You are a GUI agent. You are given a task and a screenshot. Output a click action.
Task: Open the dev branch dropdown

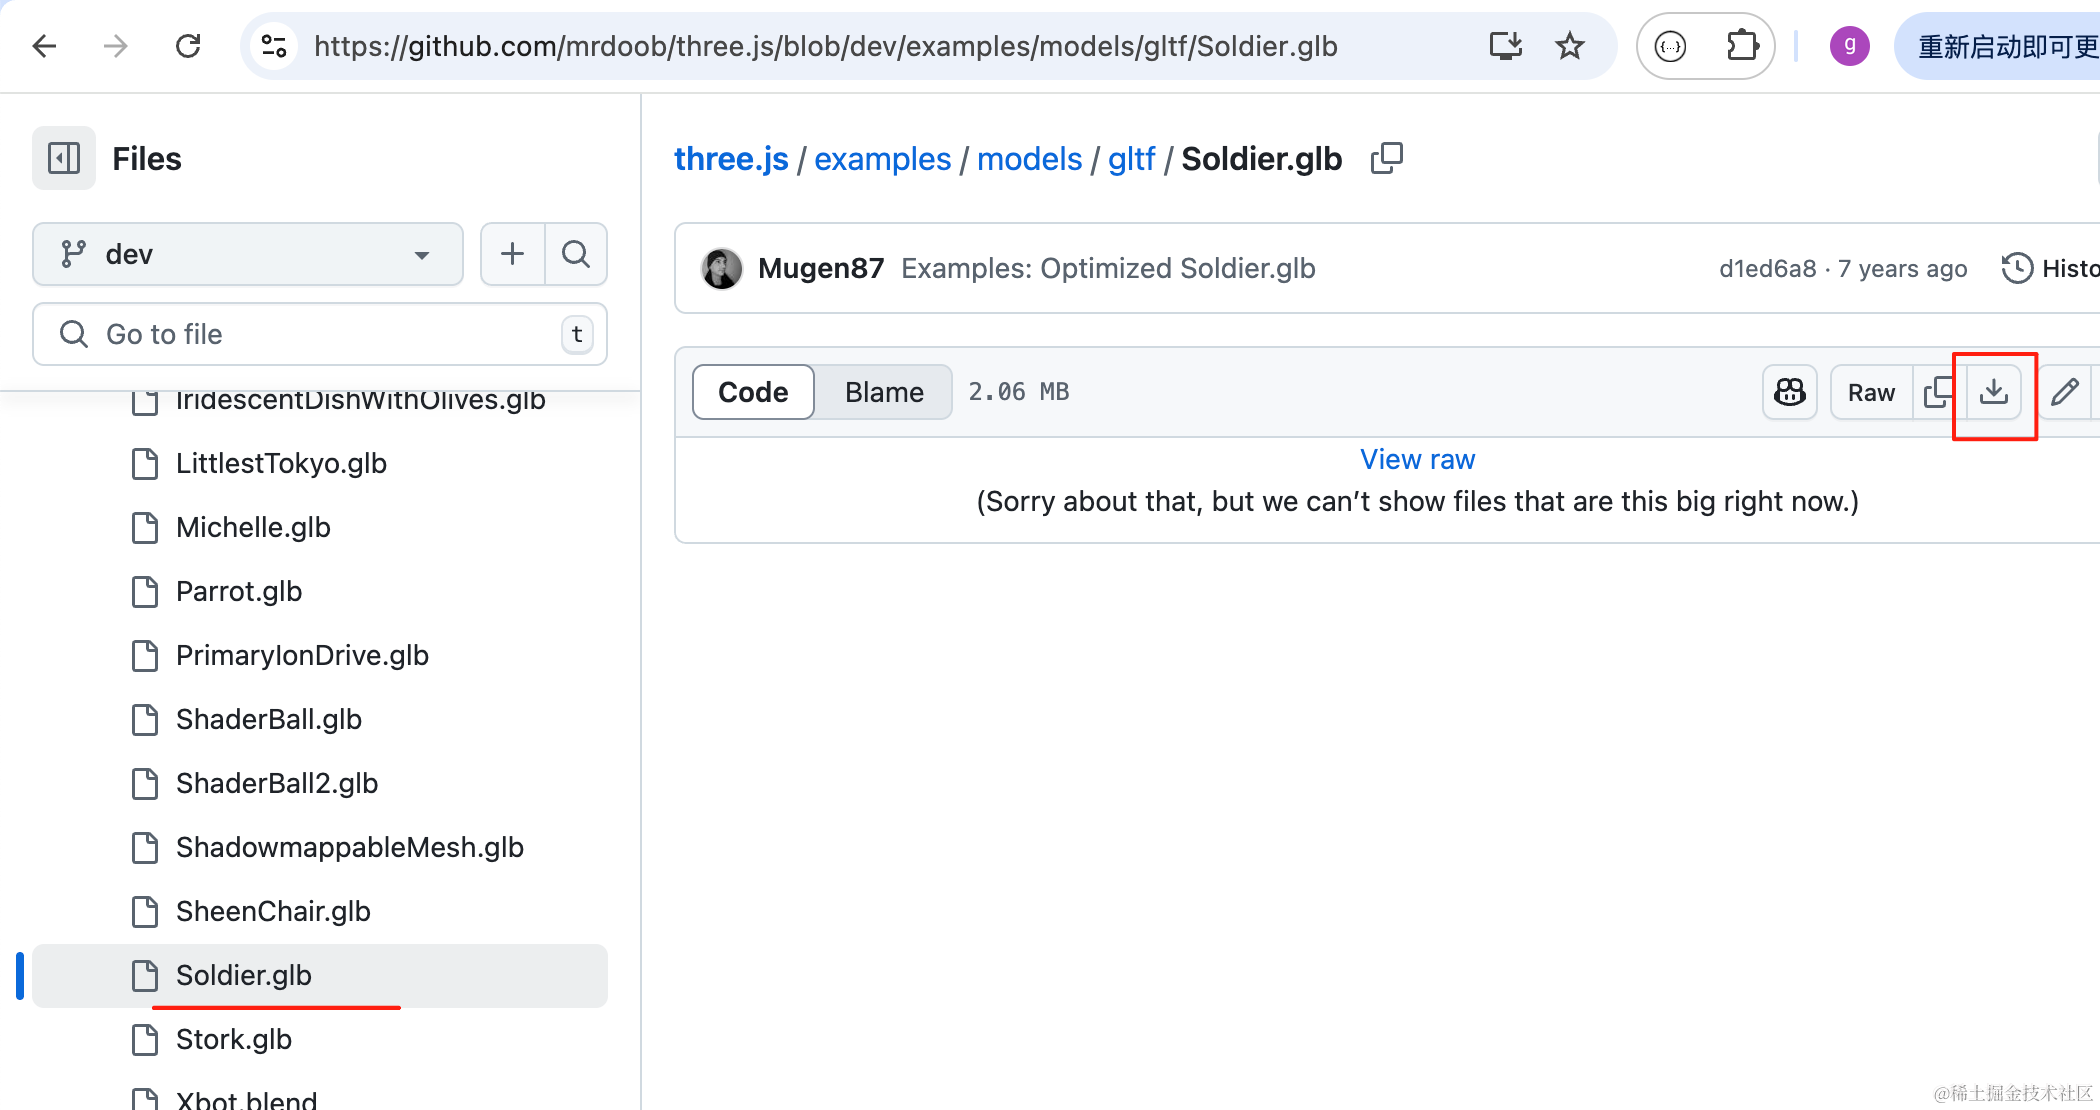[x=248, y=254]
